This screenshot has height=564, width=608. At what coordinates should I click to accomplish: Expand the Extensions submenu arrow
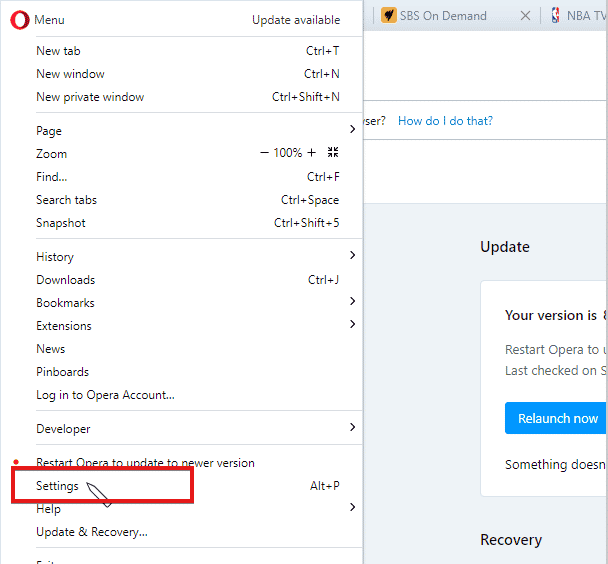click(x=352, y=324)
